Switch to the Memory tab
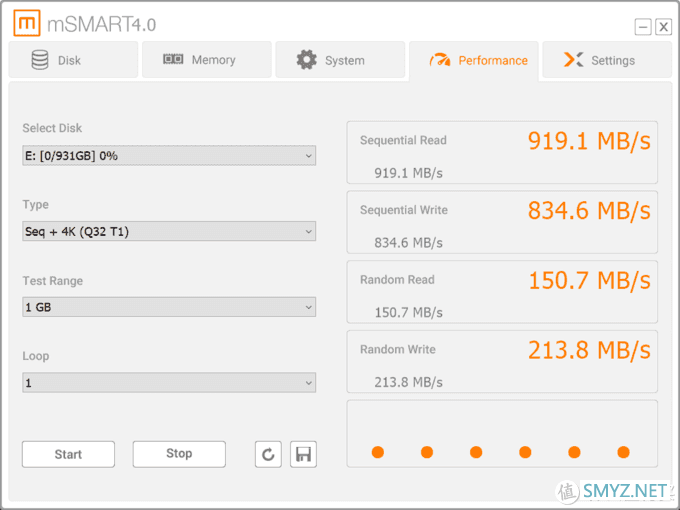Viewport: 680px width, 510px height. 207,60
